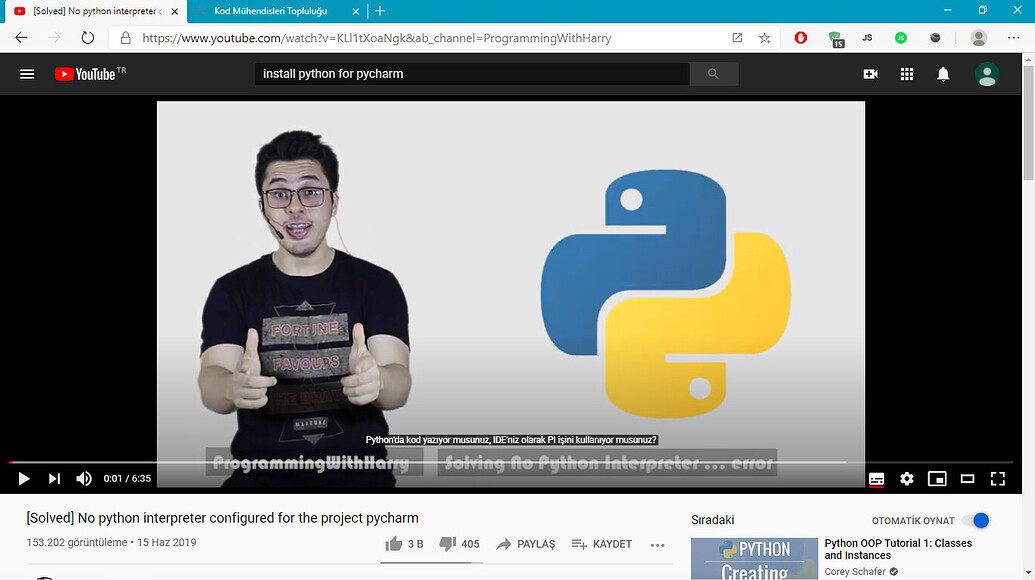Open the YouTube apps grid
Image resolution: width=1035 pixels, height=580 pixels.
click(x=905, y=73)
